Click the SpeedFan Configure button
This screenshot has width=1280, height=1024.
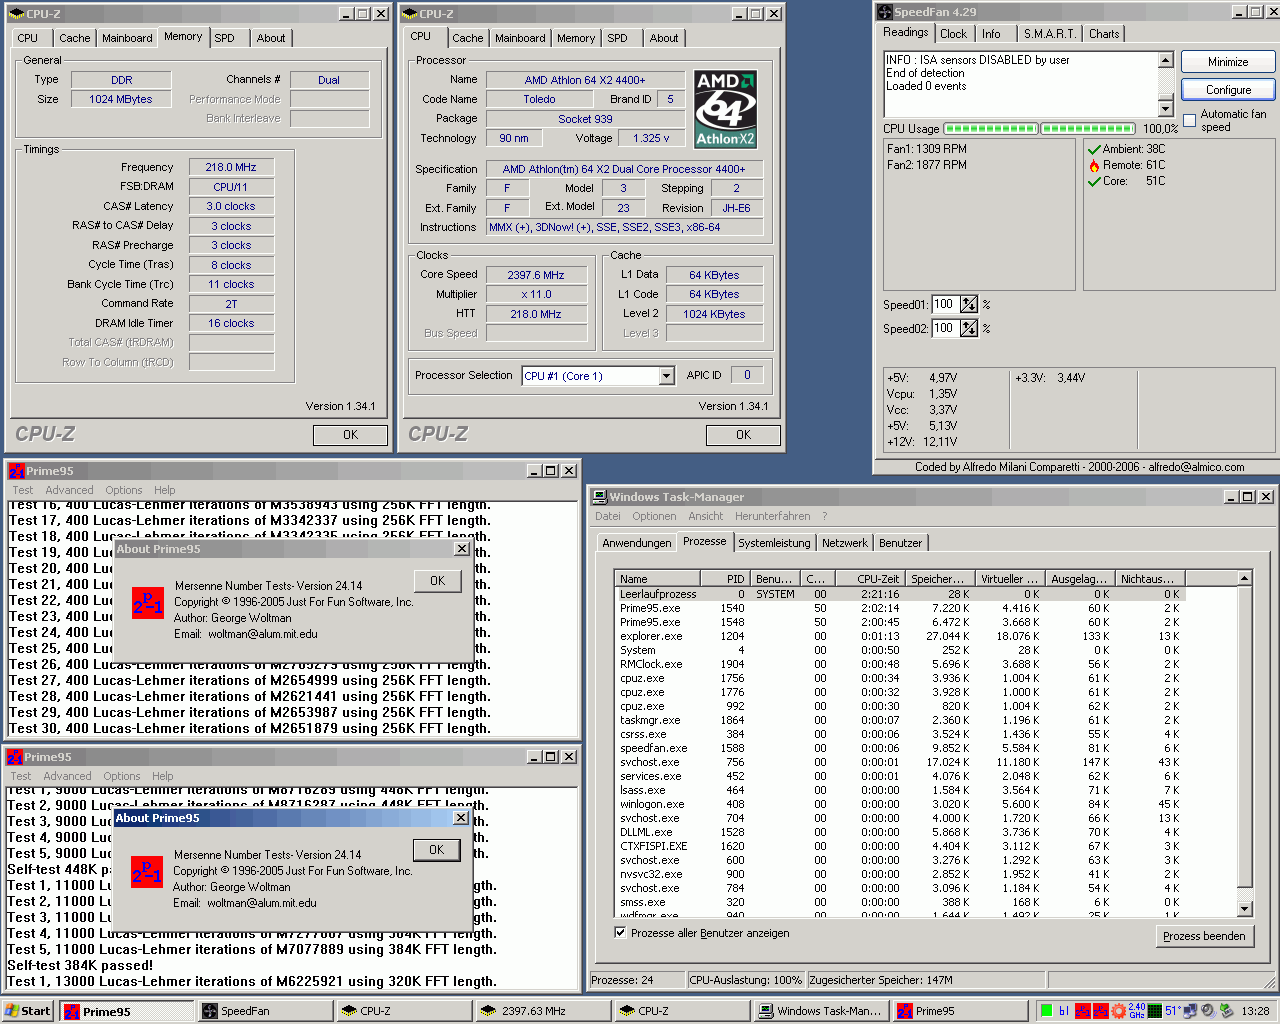pyautogui.click(x=1228, y=89)
